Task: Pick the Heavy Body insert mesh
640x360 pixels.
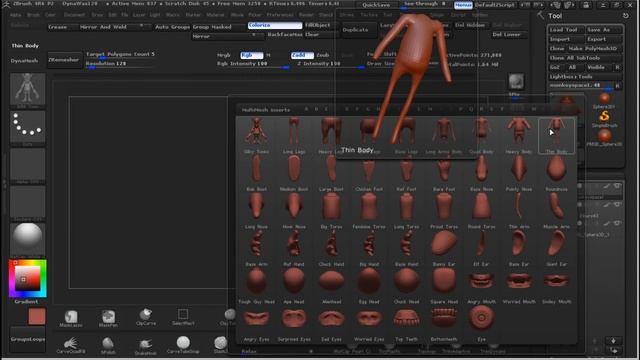Action: (x=519, y=136)
